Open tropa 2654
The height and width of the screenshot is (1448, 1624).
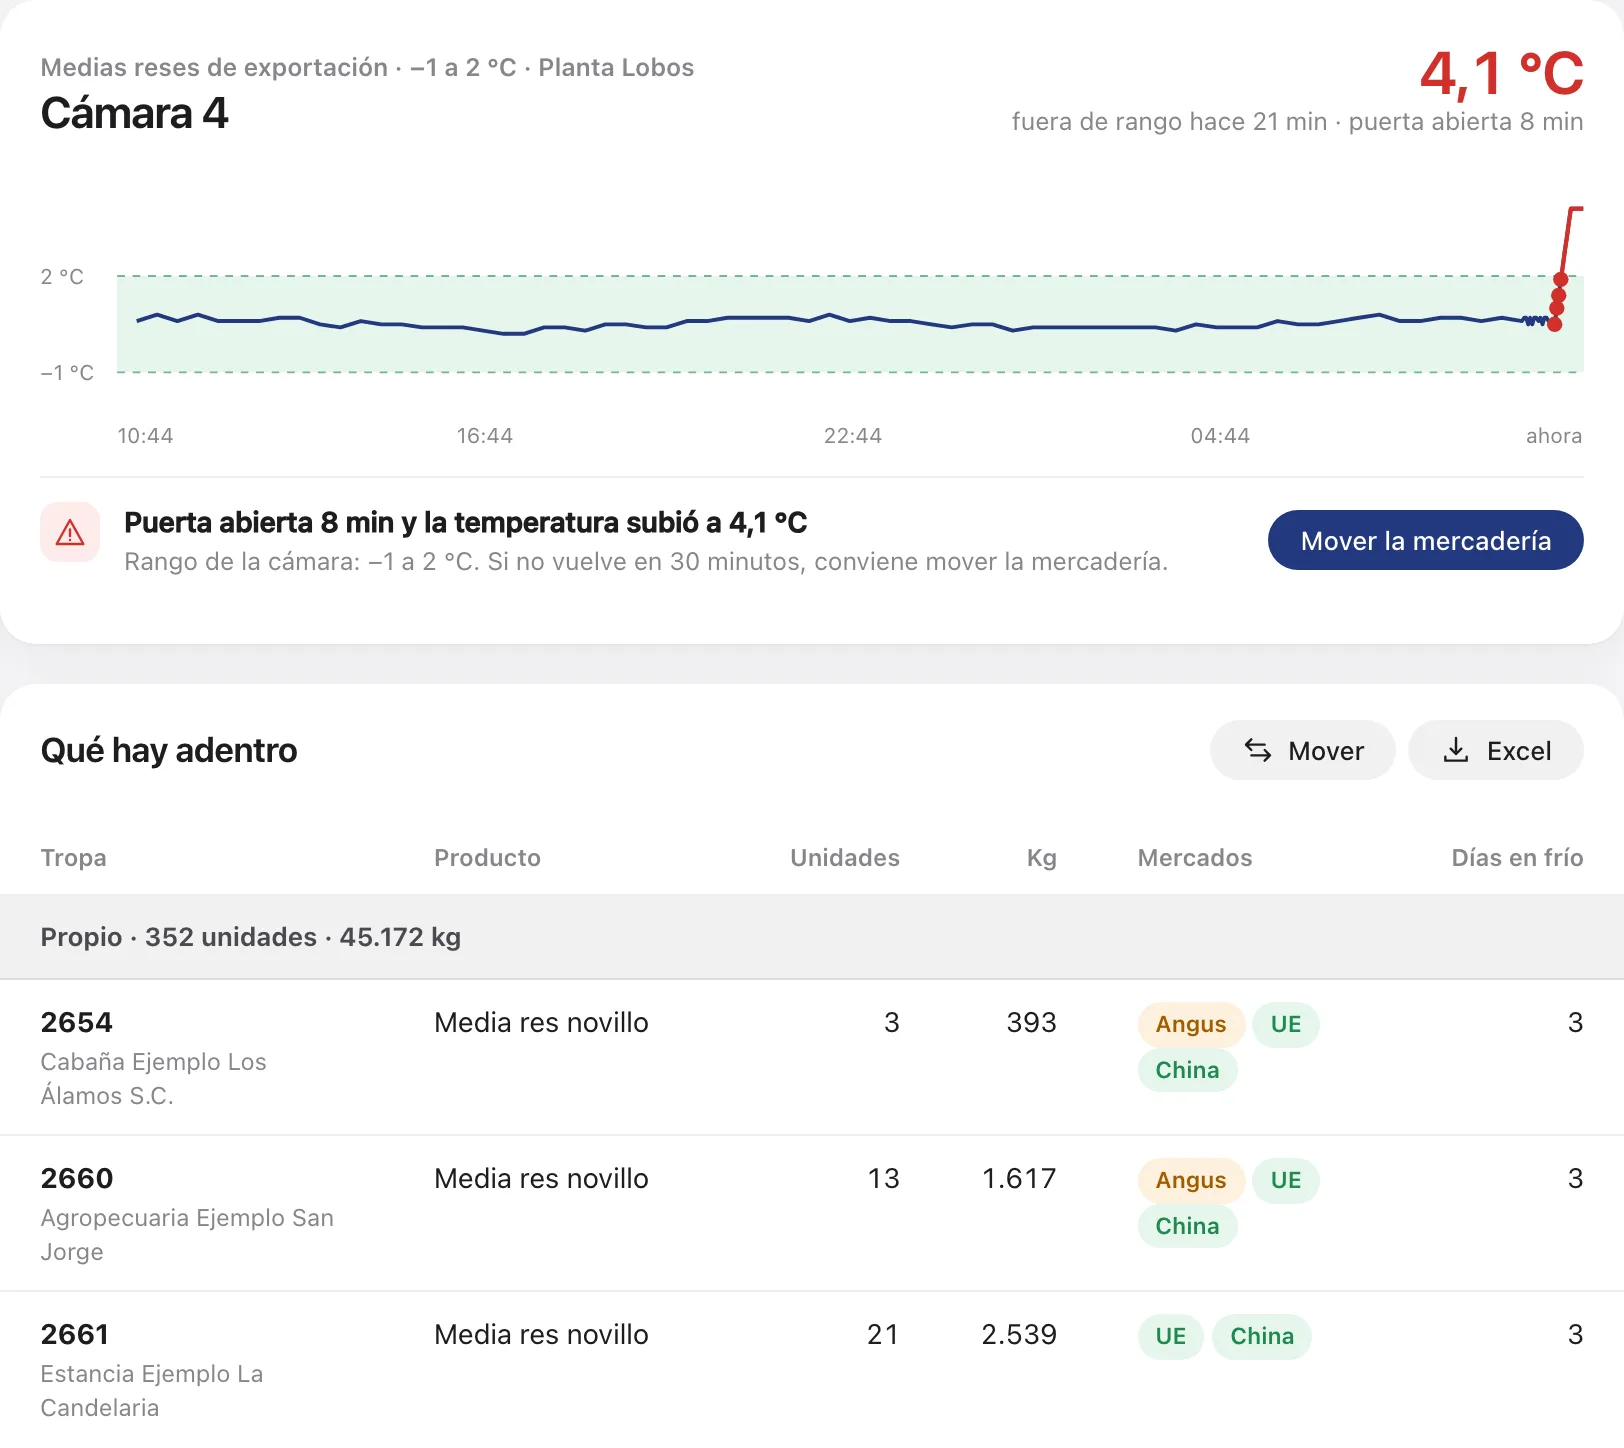tap(77, 1023)
